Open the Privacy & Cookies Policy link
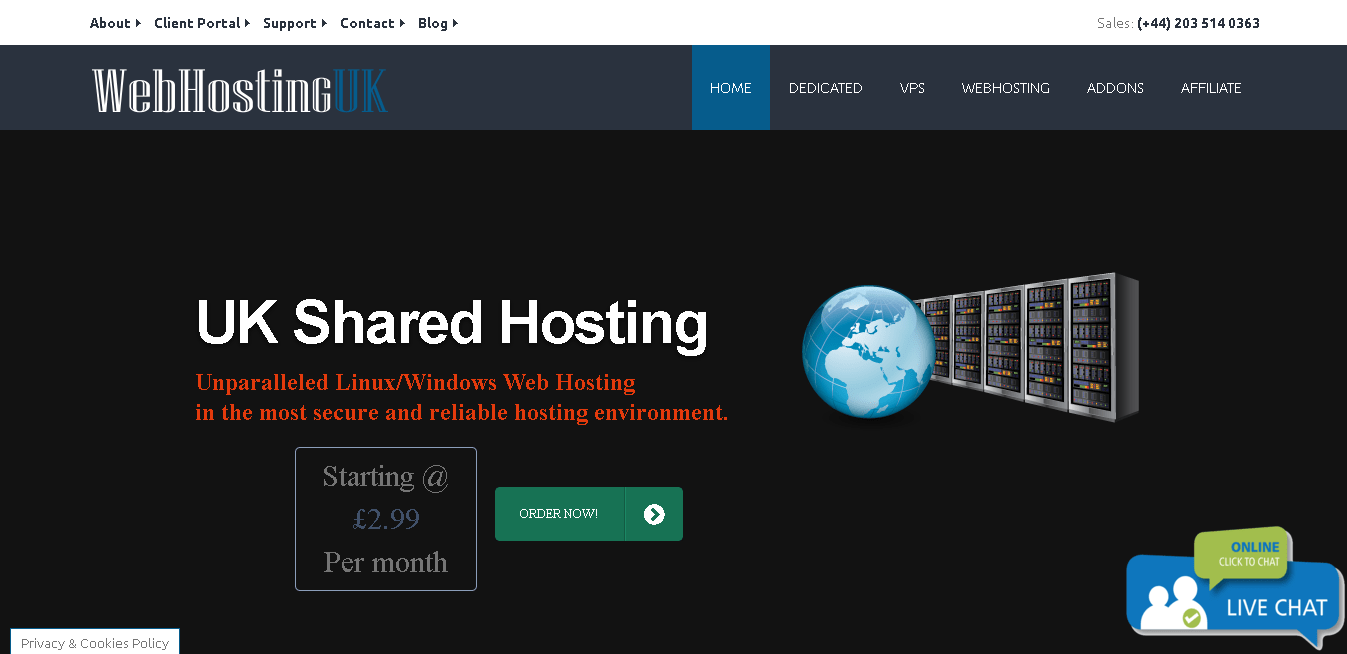This screenshot has height=654, width=1347. click(95, 643)
